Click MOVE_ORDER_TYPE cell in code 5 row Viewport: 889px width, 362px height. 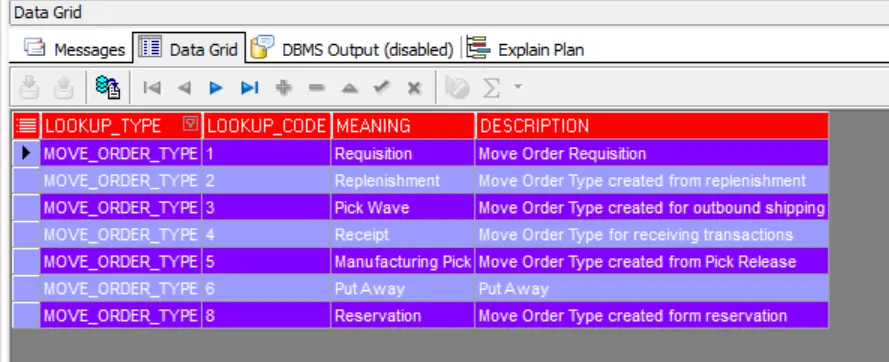(121, 262)
